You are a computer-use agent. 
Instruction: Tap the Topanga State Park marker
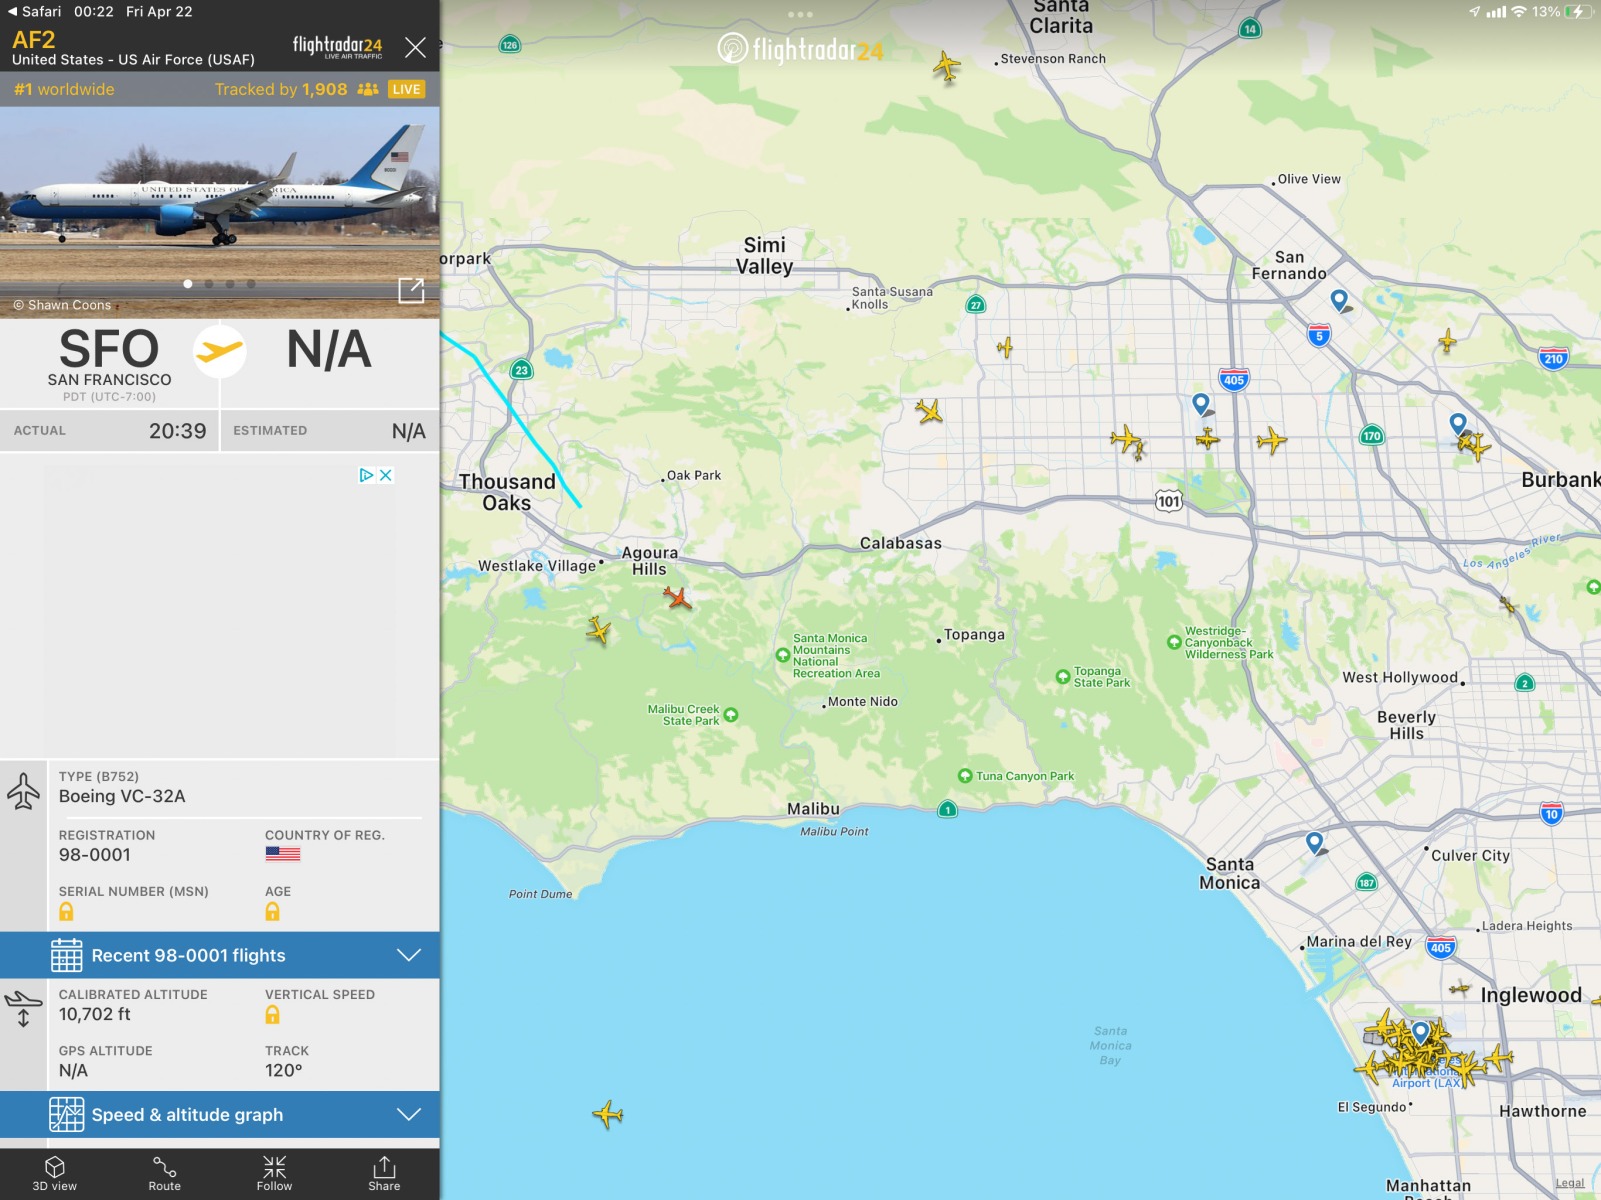tap(1063, 677)
